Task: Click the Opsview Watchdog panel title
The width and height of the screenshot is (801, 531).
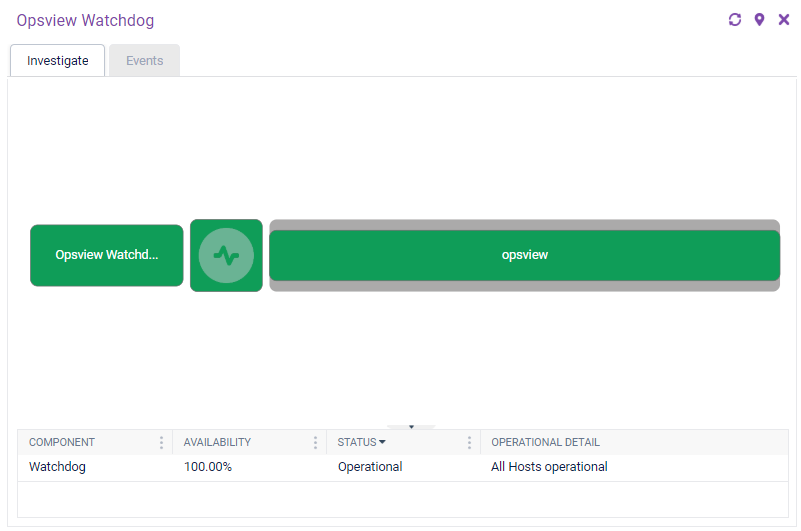Action: [x=85, y=20]
